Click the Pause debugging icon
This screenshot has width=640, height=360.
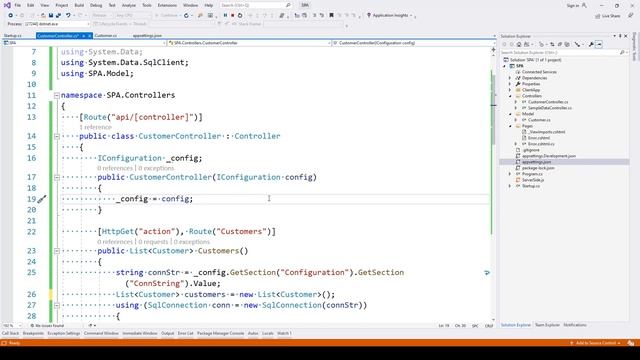225,16
